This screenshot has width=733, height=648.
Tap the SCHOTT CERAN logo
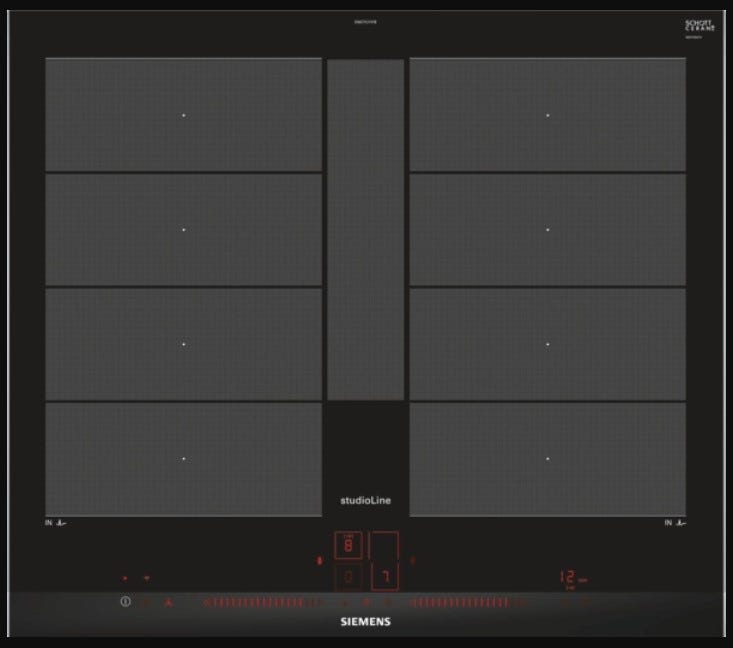(700, 26)
